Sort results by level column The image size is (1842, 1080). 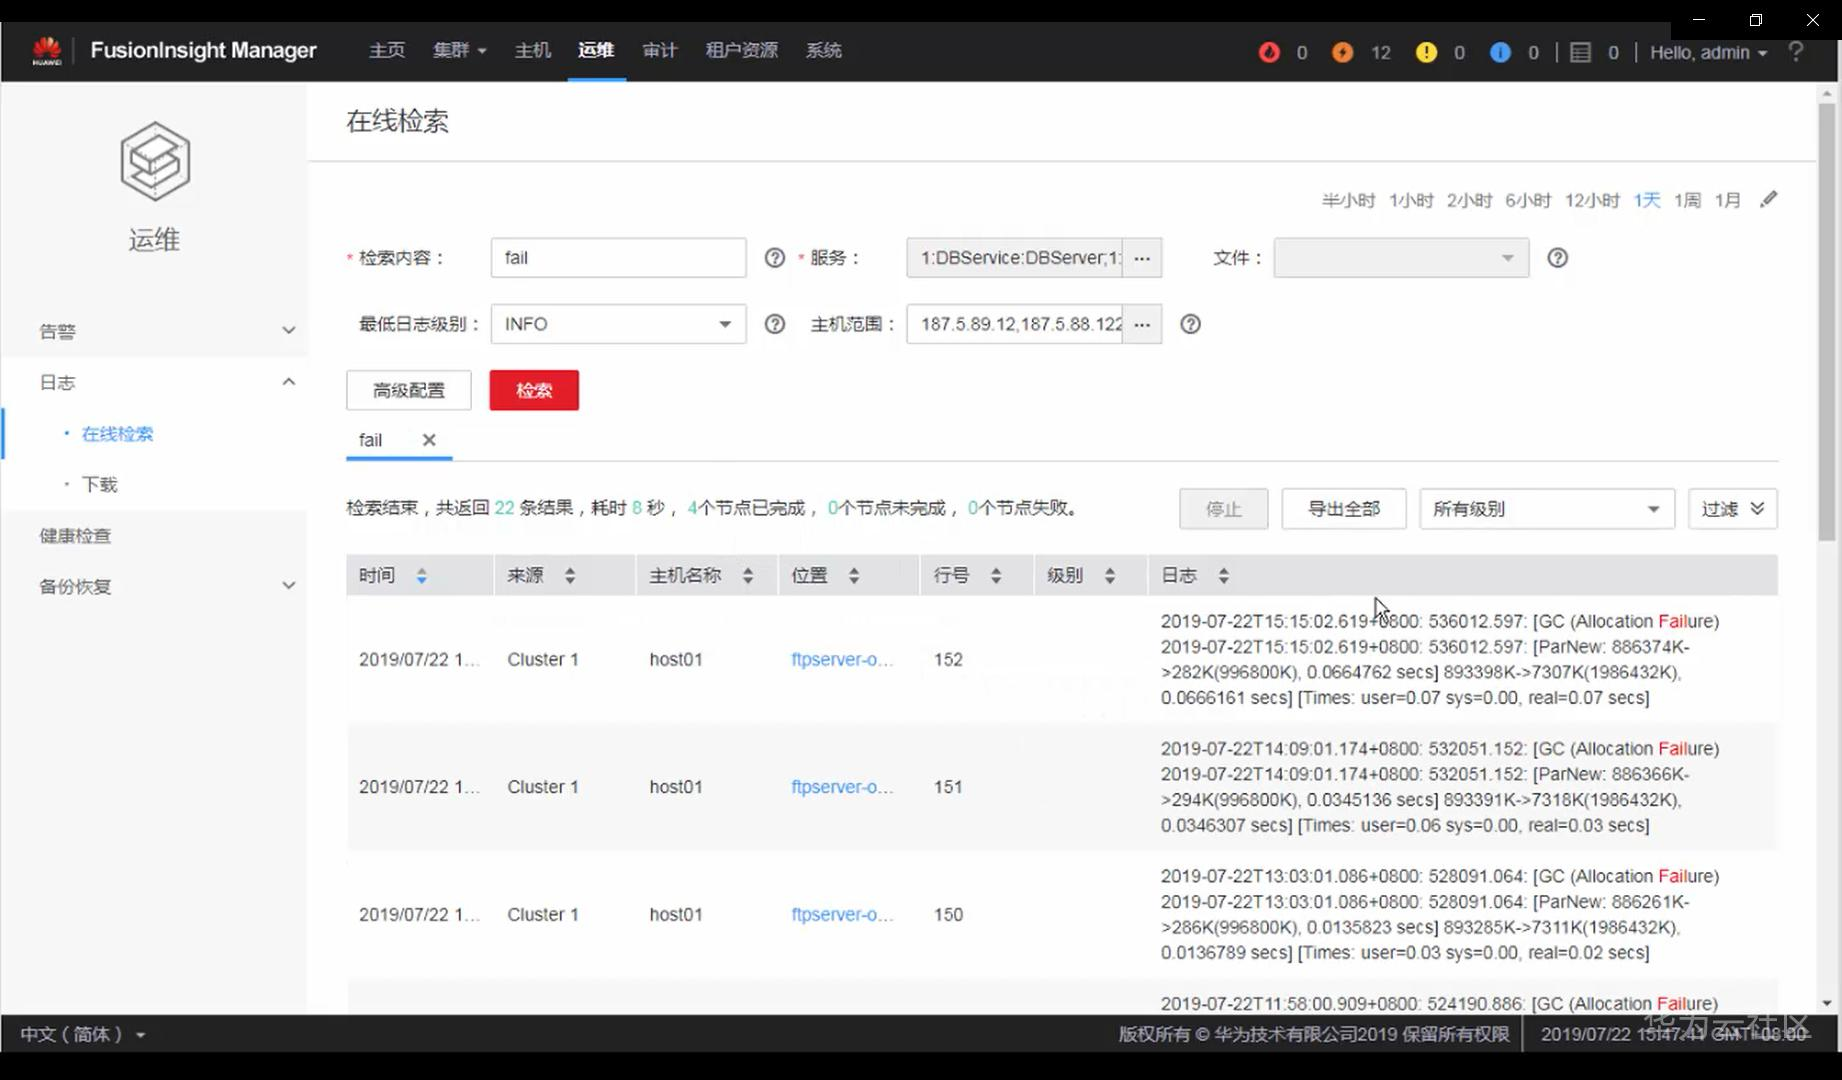click(1110, 576)
